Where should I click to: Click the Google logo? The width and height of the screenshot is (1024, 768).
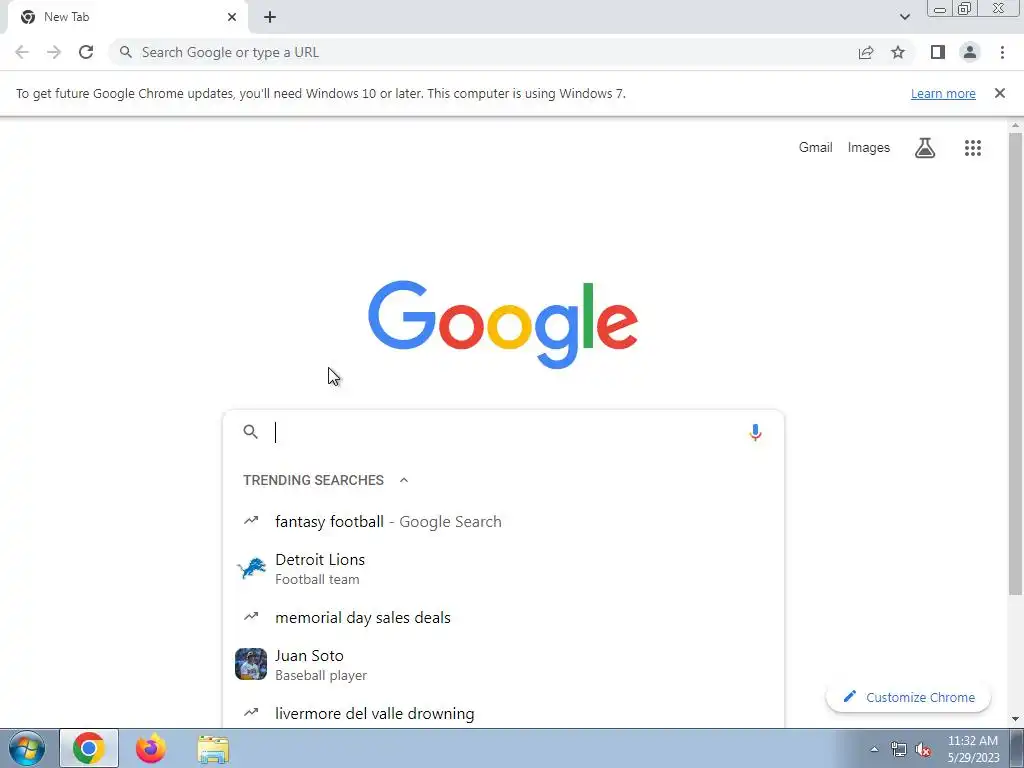tap(503, 325)
